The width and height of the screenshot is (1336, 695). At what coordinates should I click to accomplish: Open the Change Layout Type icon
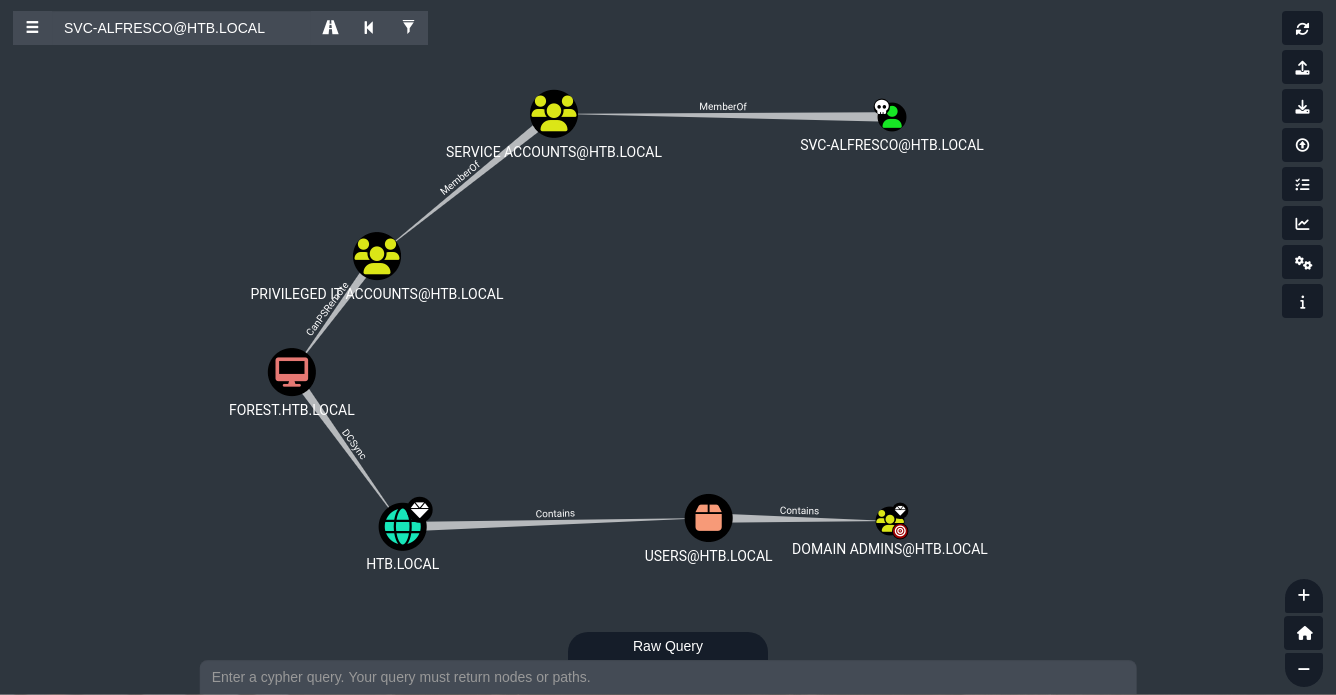pyautogui.click(x=1302, y=184)
